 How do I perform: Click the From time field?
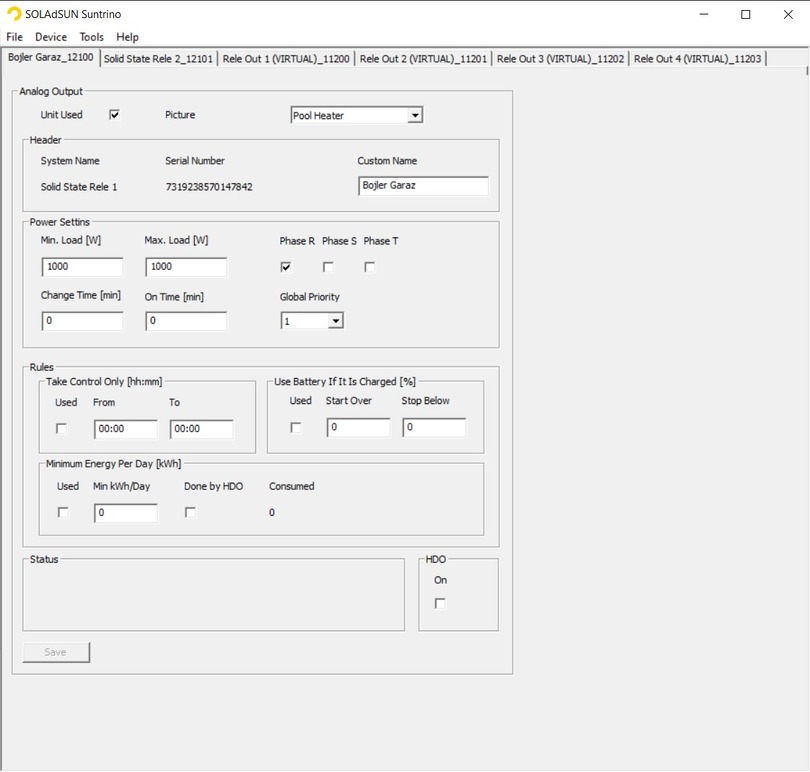tap(126, 429)
